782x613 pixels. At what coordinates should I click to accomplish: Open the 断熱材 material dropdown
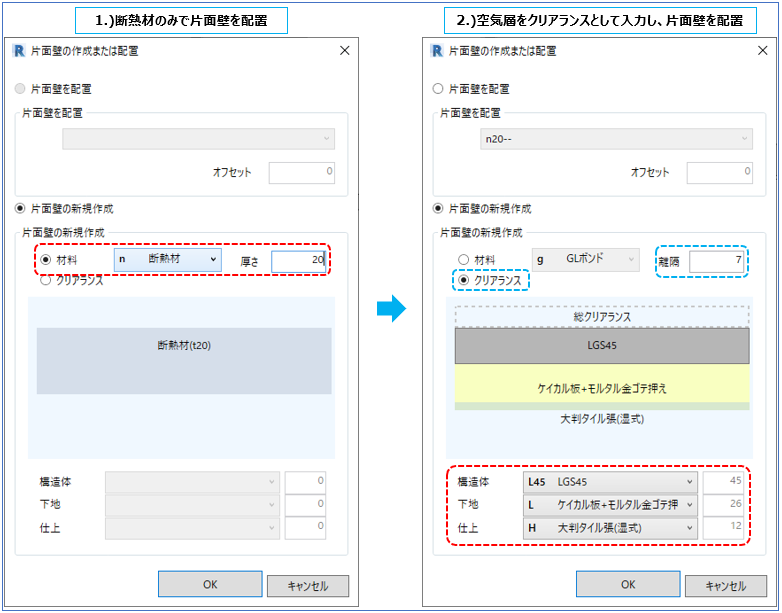pyautogui.click(x=168, y=259)
